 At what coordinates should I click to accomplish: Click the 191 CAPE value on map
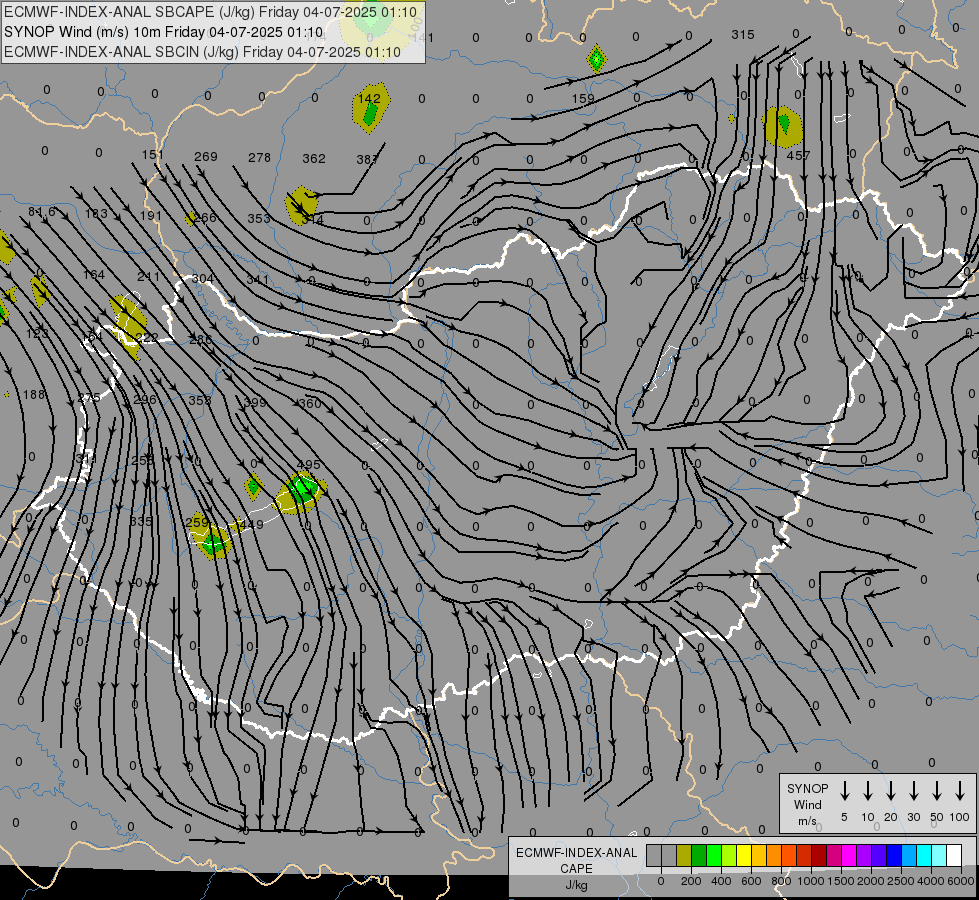151,215
